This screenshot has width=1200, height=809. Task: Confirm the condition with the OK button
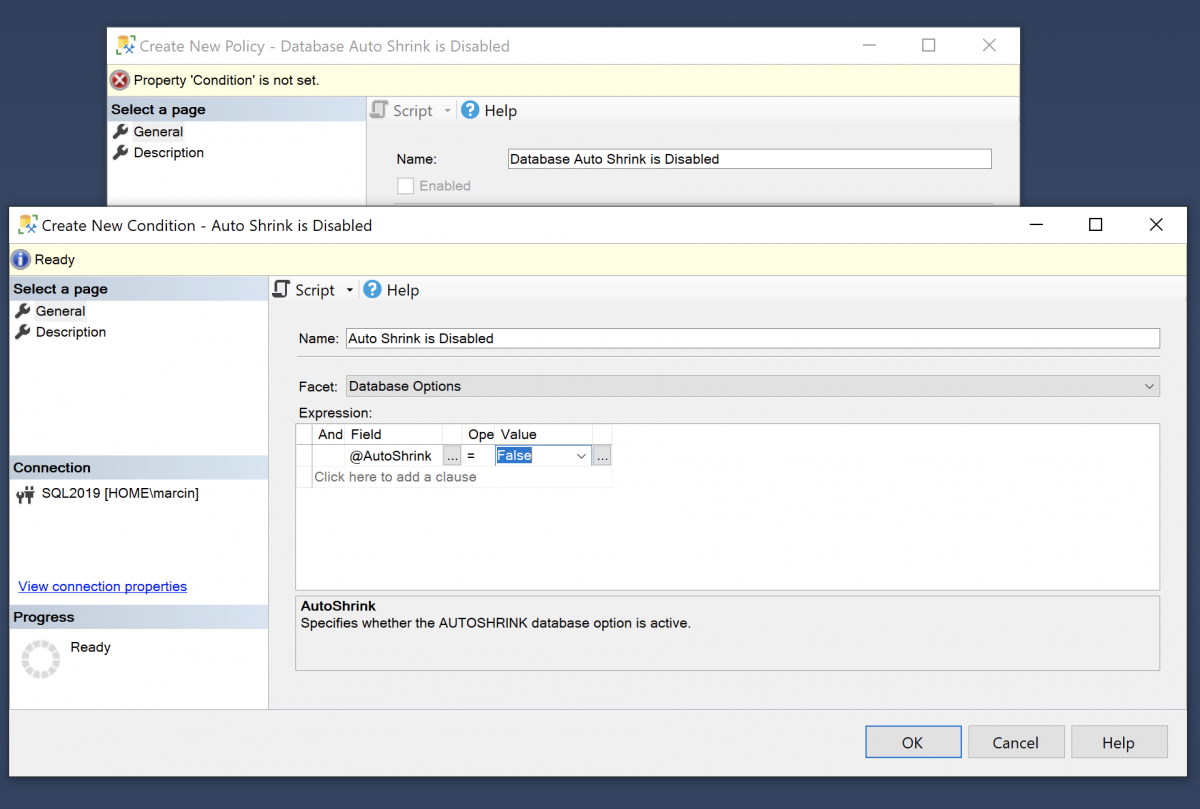(x=913, y=742)
